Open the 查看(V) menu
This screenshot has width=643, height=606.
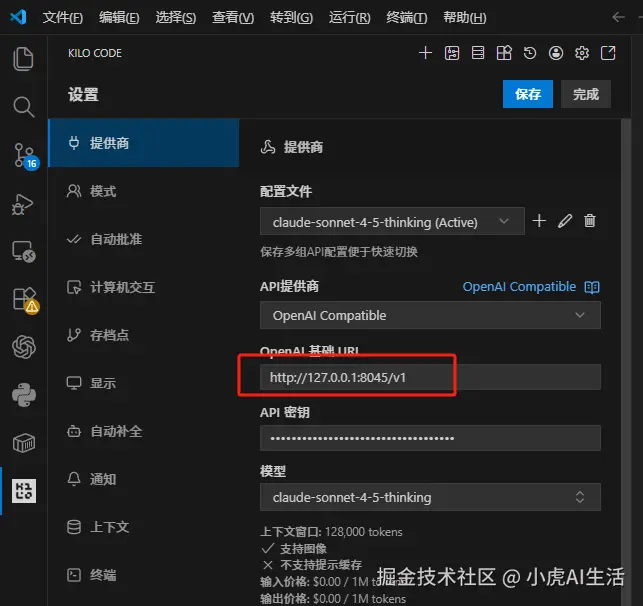pos(233,18)
